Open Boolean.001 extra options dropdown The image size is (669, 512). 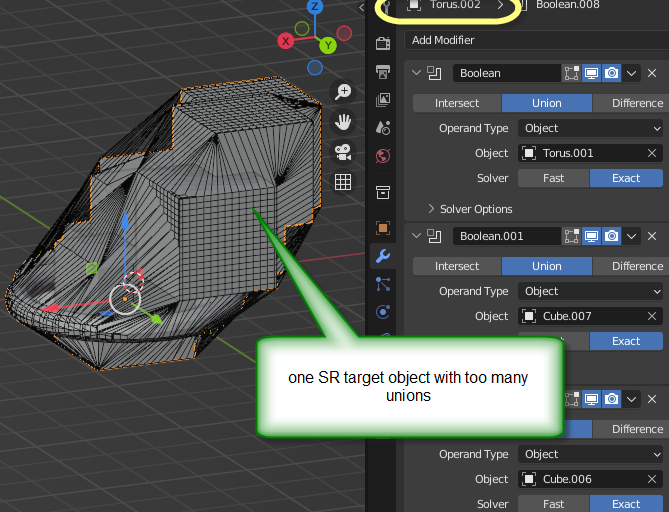631,236
